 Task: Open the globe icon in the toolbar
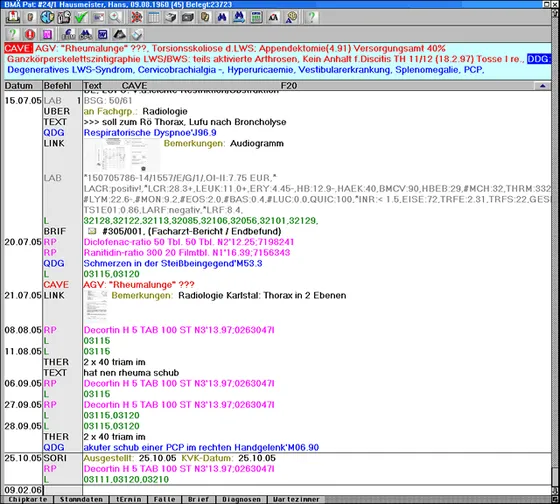[47, 17]
